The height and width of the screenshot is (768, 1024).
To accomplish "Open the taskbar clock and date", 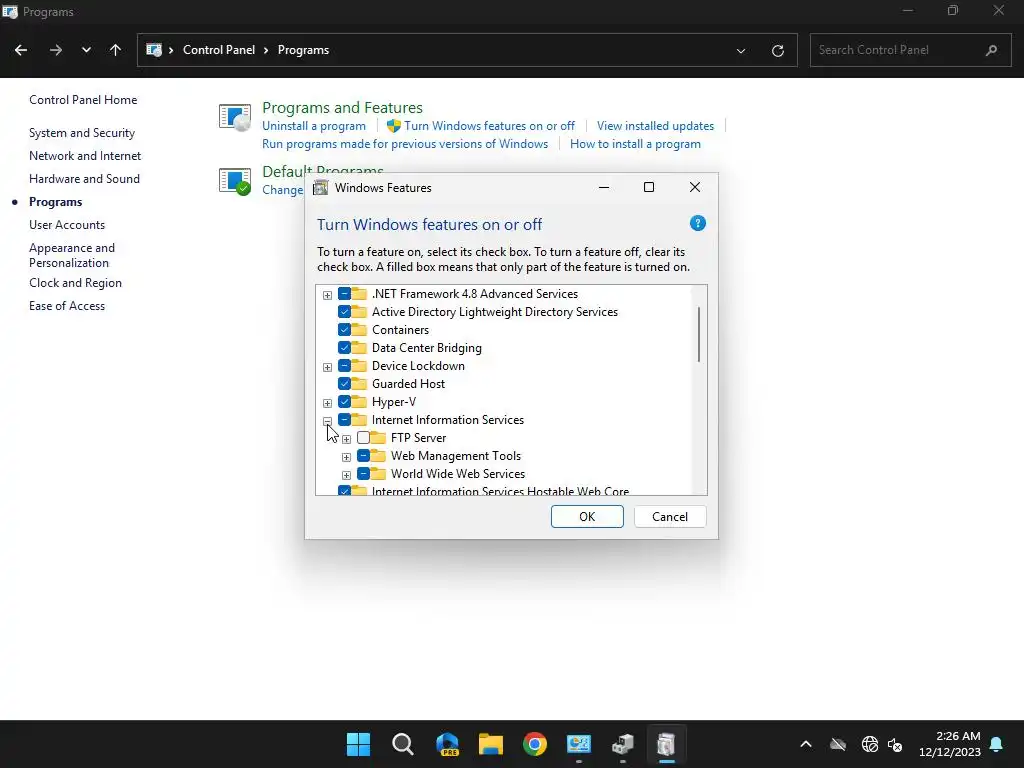I will pos(950,744).
